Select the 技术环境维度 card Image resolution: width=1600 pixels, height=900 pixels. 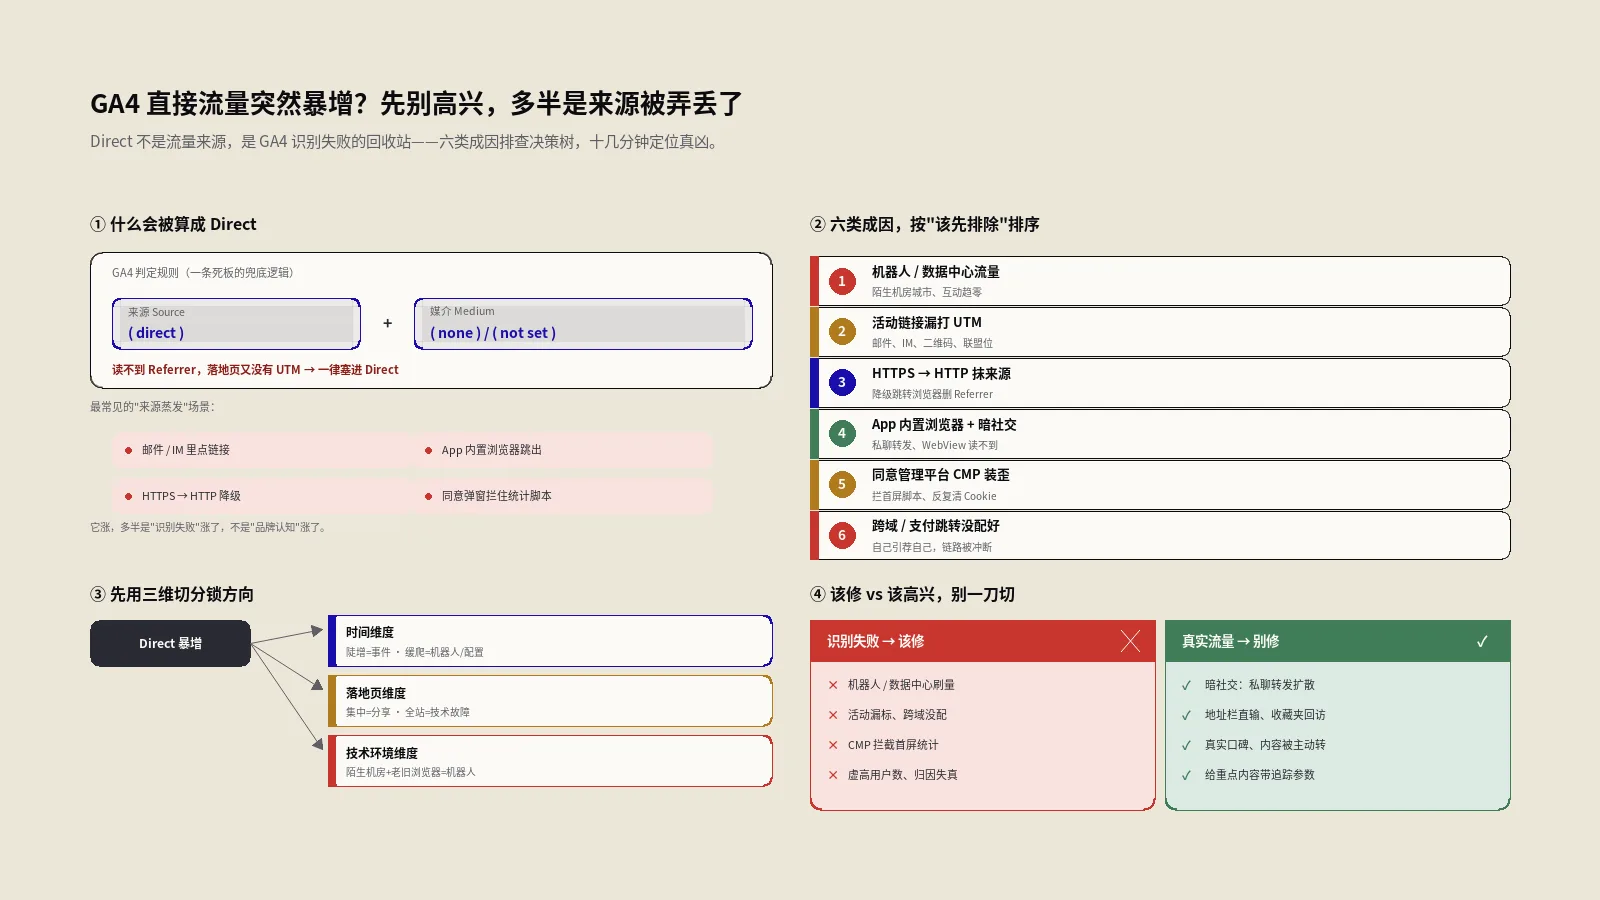(x=550, y=761)
